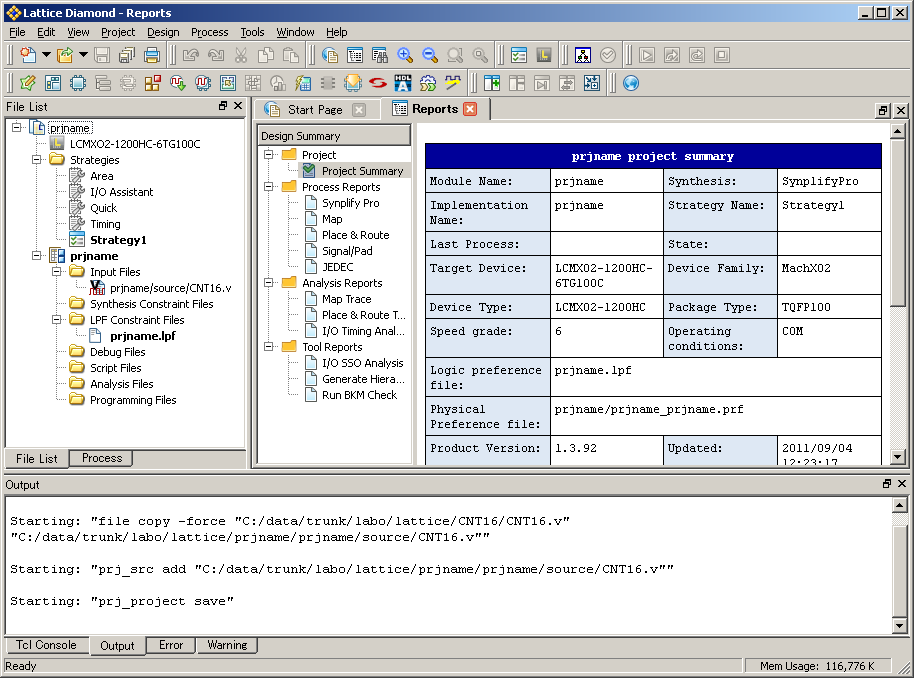Open the Tools menu
The width and height of the screenshot is (914, 678).
(x=252, y=32)
